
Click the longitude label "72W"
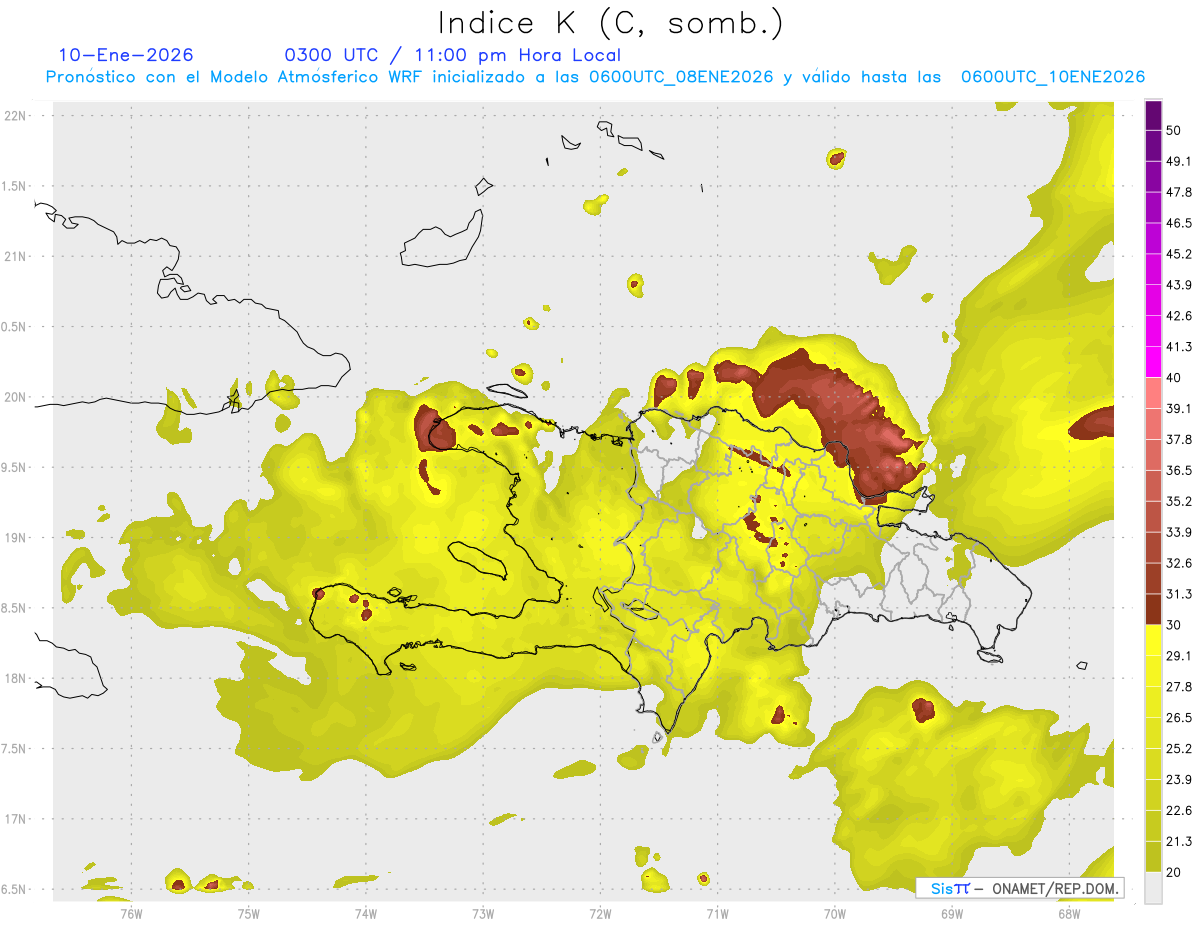click(x=600, y=912)
